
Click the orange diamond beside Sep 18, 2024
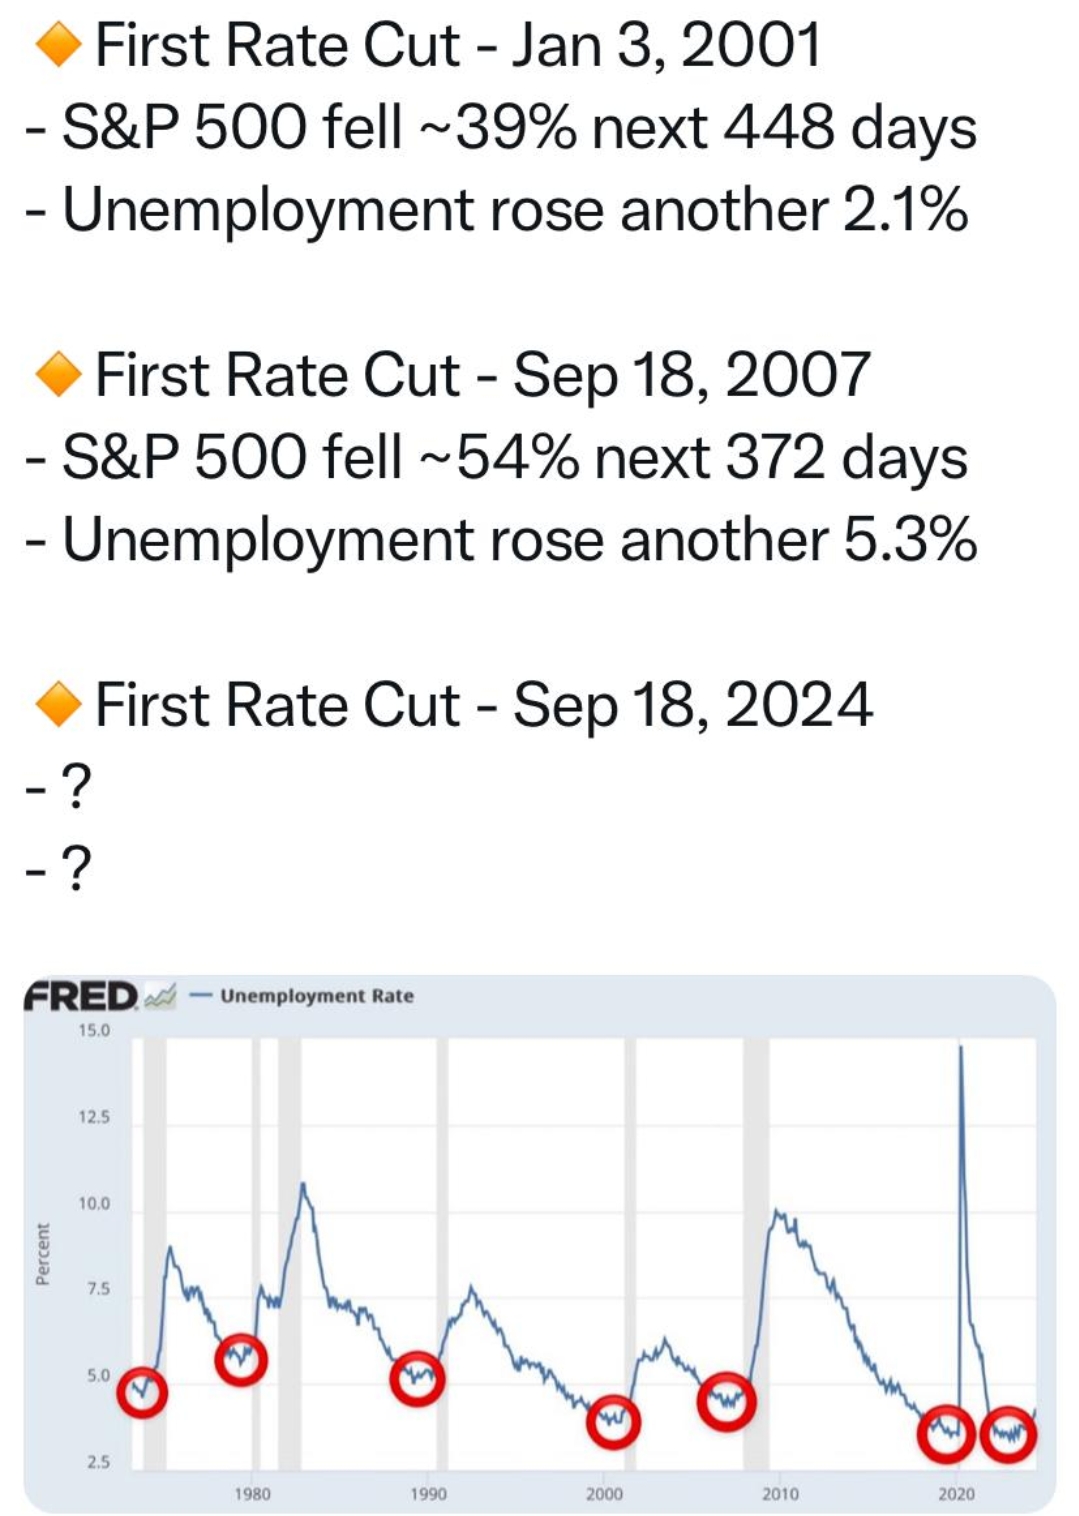pos(58,705)
